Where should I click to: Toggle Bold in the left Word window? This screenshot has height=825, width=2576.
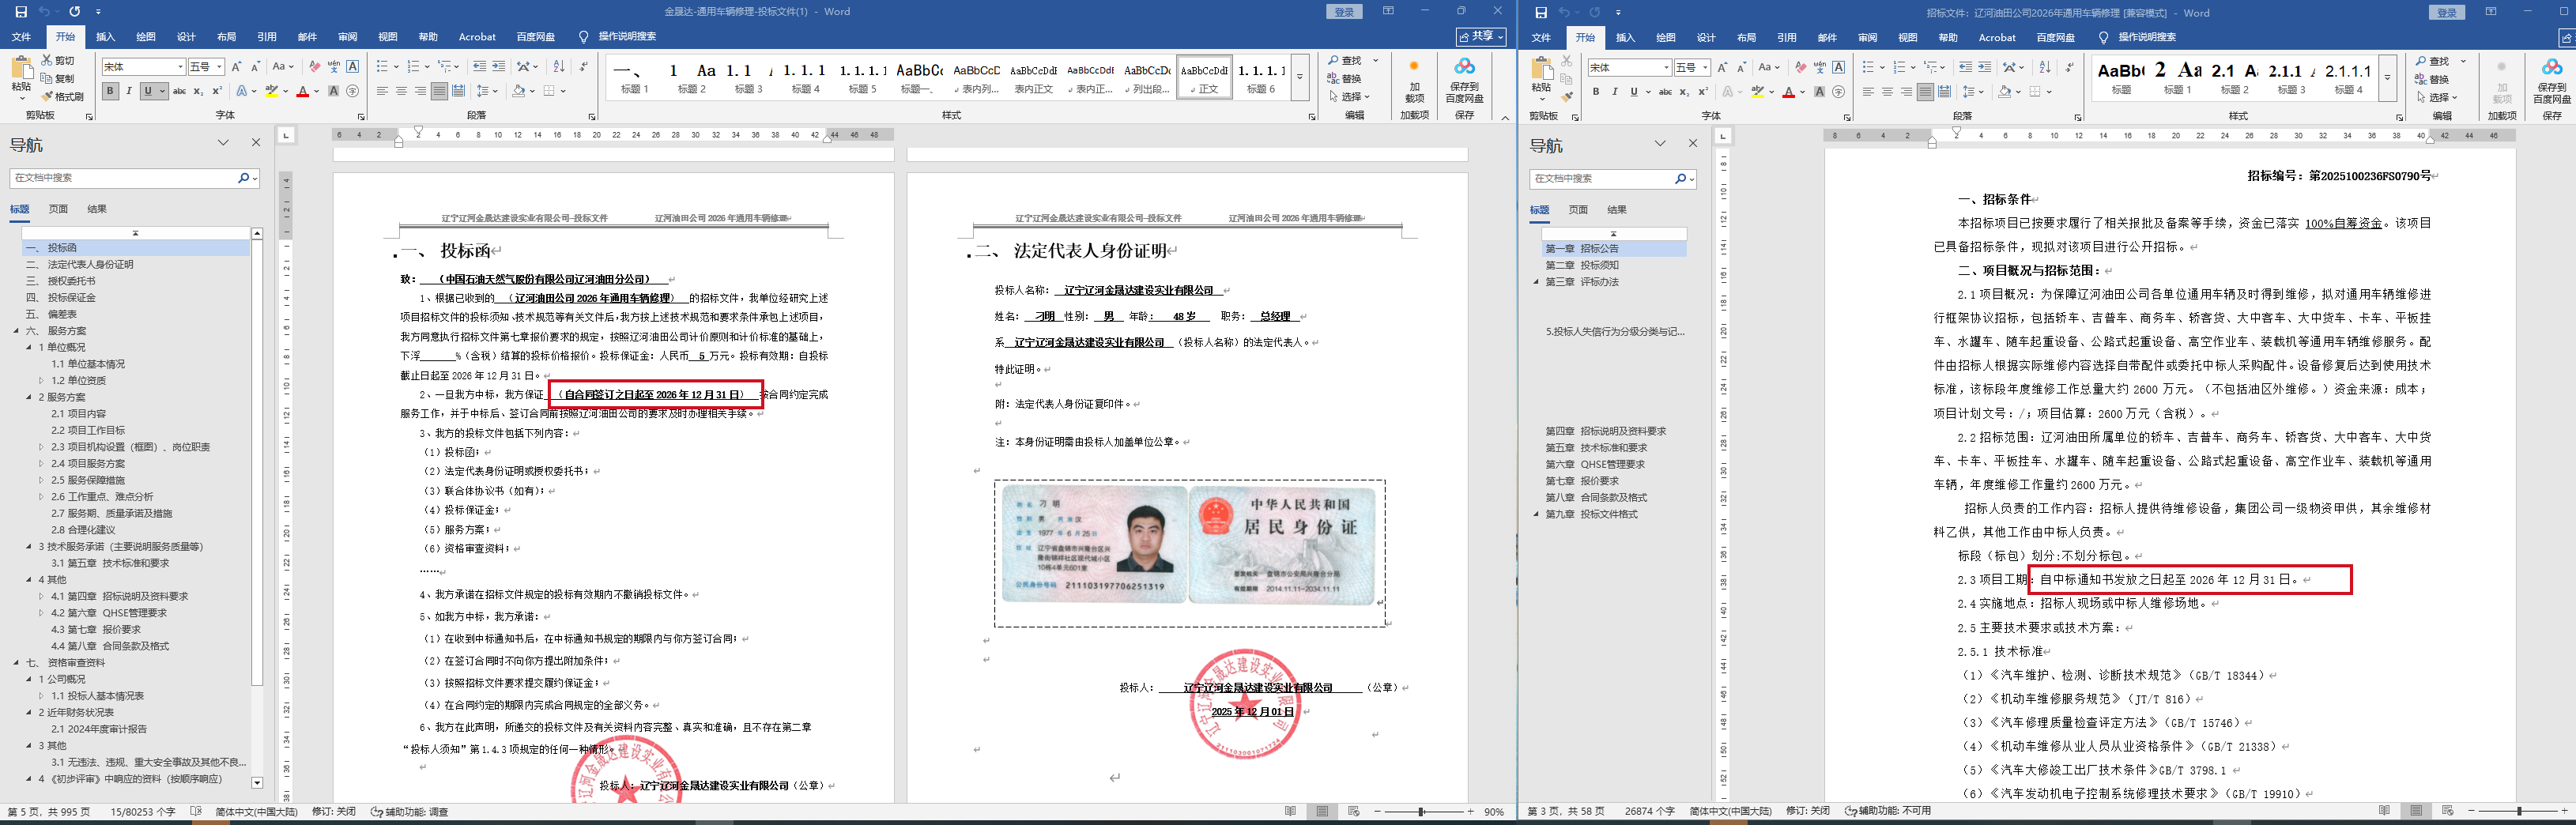point(110,92)
